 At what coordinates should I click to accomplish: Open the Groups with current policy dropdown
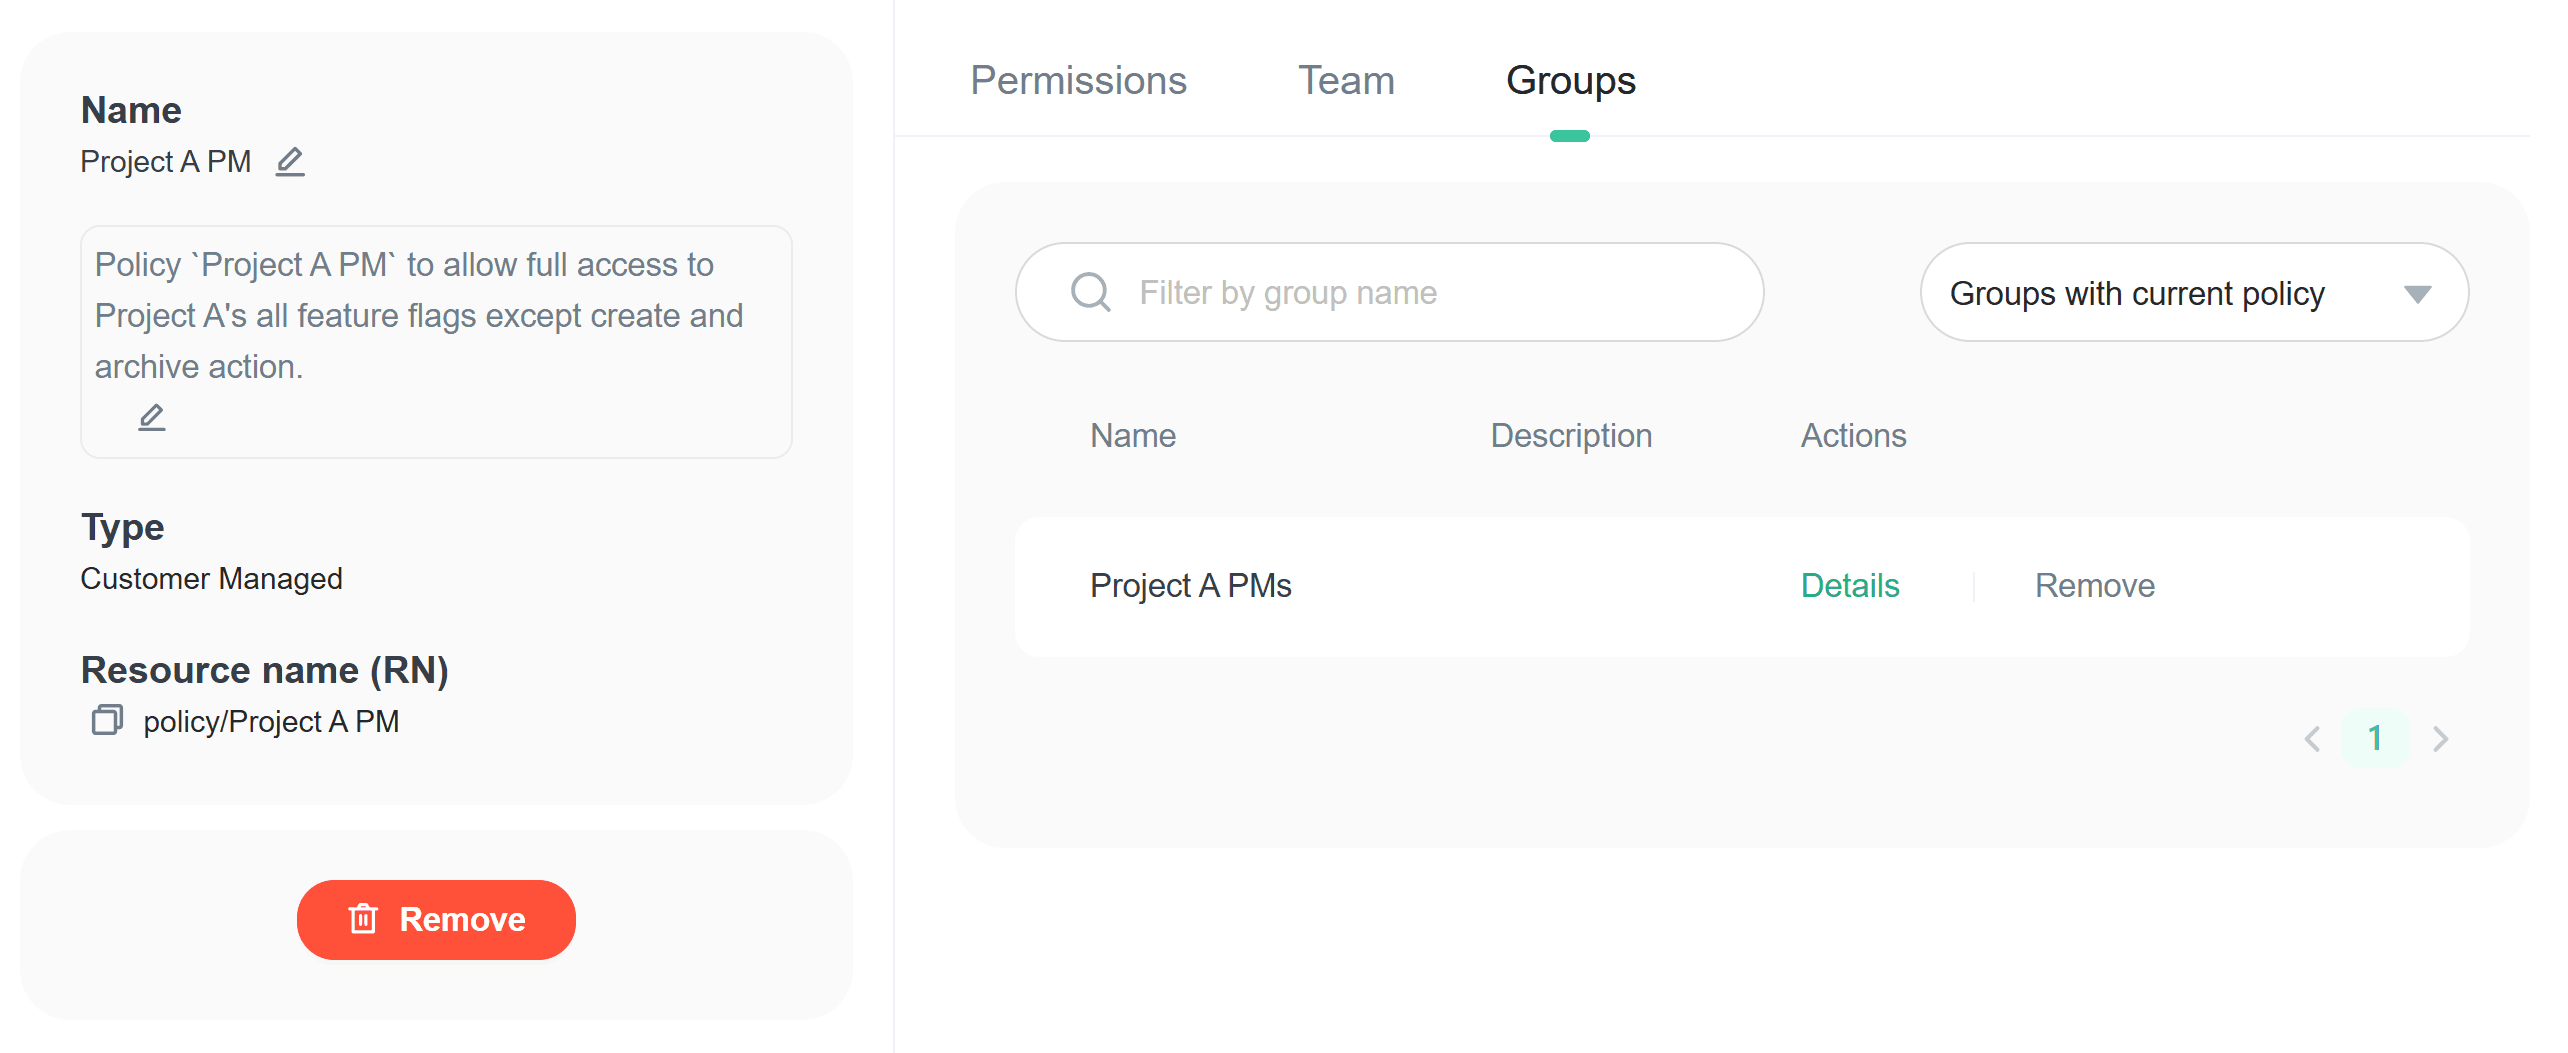coord(2193,293)
